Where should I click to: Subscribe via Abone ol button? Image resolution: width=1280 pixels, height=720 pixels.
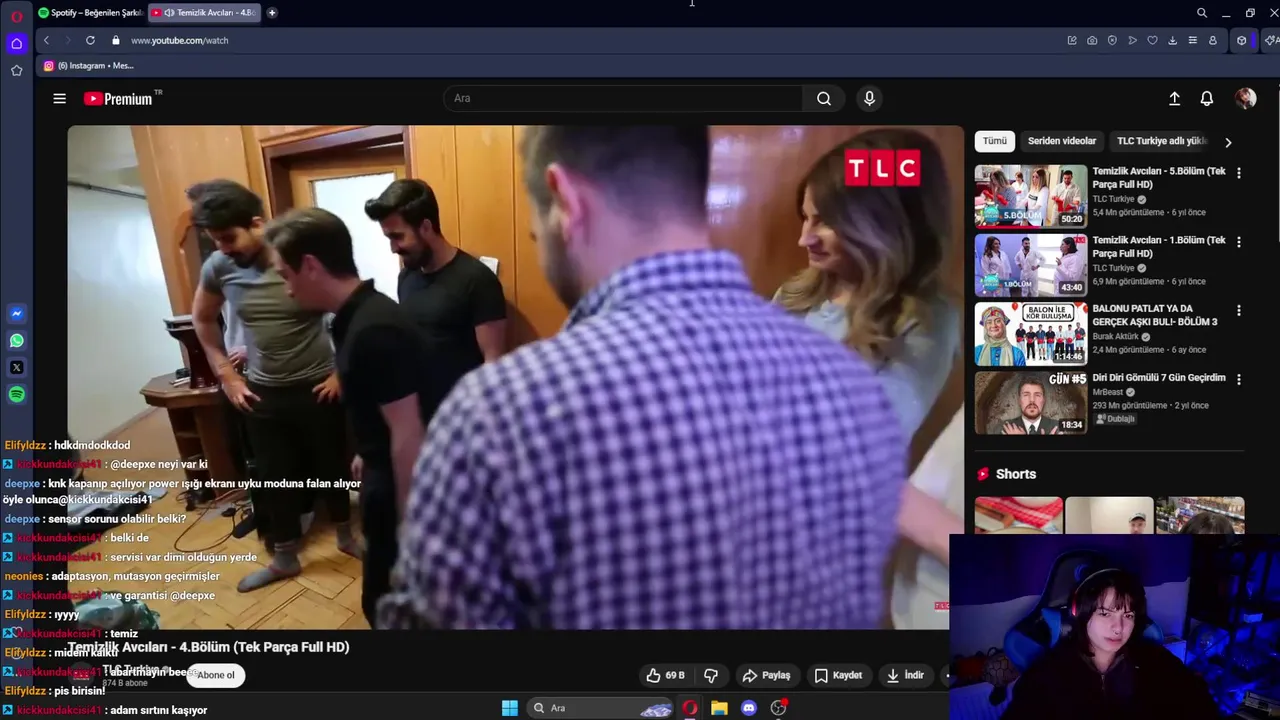[x=215, y=675]
